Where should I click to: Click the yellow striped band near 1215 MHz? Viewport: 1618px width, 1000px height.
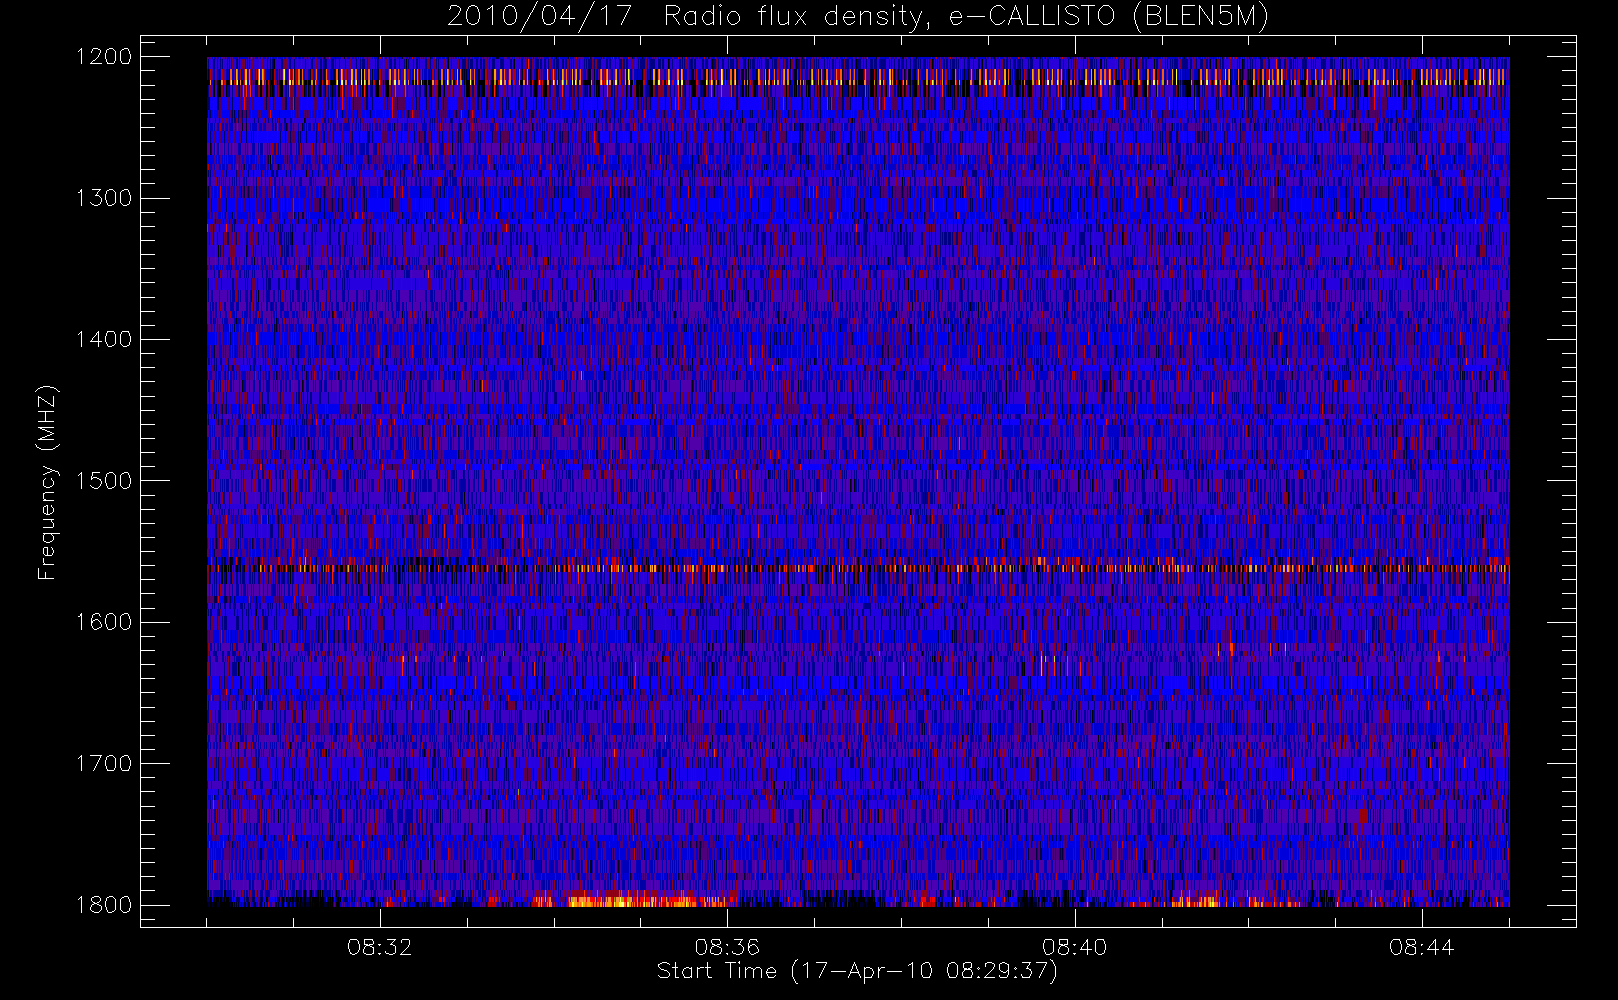coord(858,76)
